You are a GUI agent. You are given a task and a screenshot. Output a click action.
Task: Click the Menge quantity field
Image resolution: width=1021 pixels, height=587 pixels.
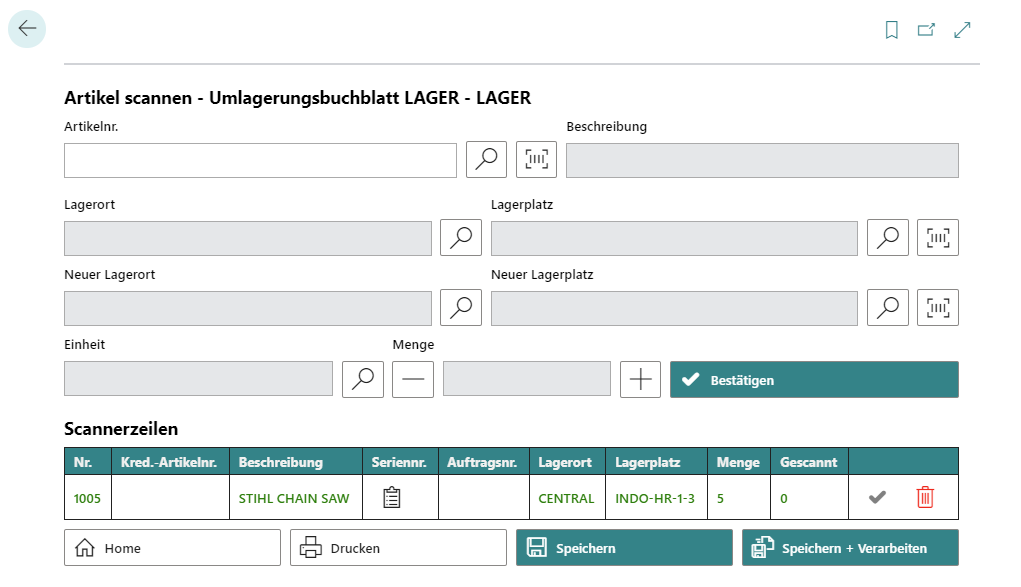pos(527,379)
